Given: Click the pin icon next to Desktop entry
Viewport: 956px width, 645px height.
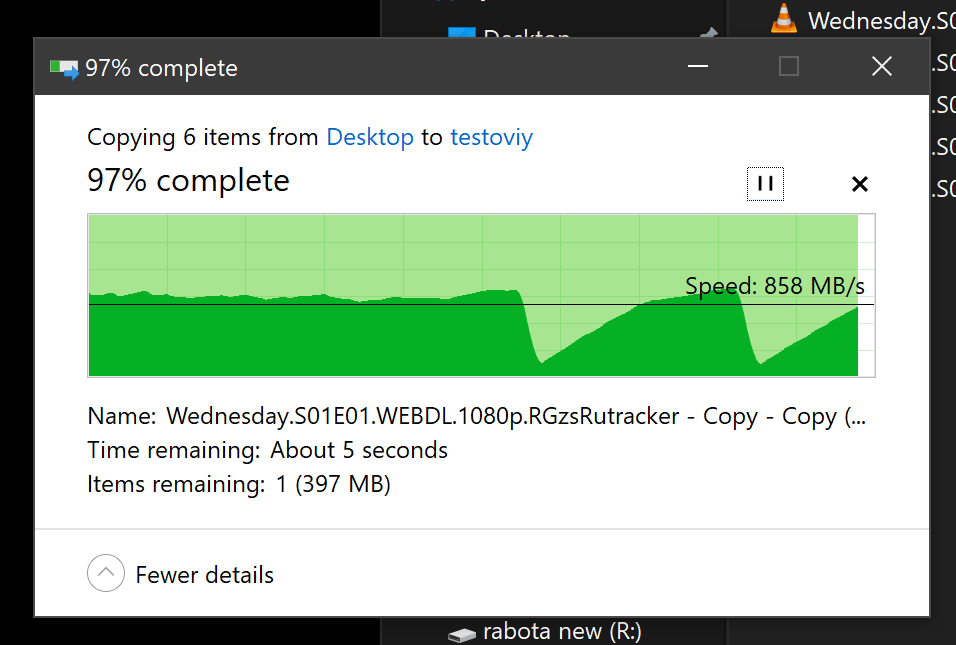Looking at the screenshot, I should pyautogui.click(x=708, y=34).
